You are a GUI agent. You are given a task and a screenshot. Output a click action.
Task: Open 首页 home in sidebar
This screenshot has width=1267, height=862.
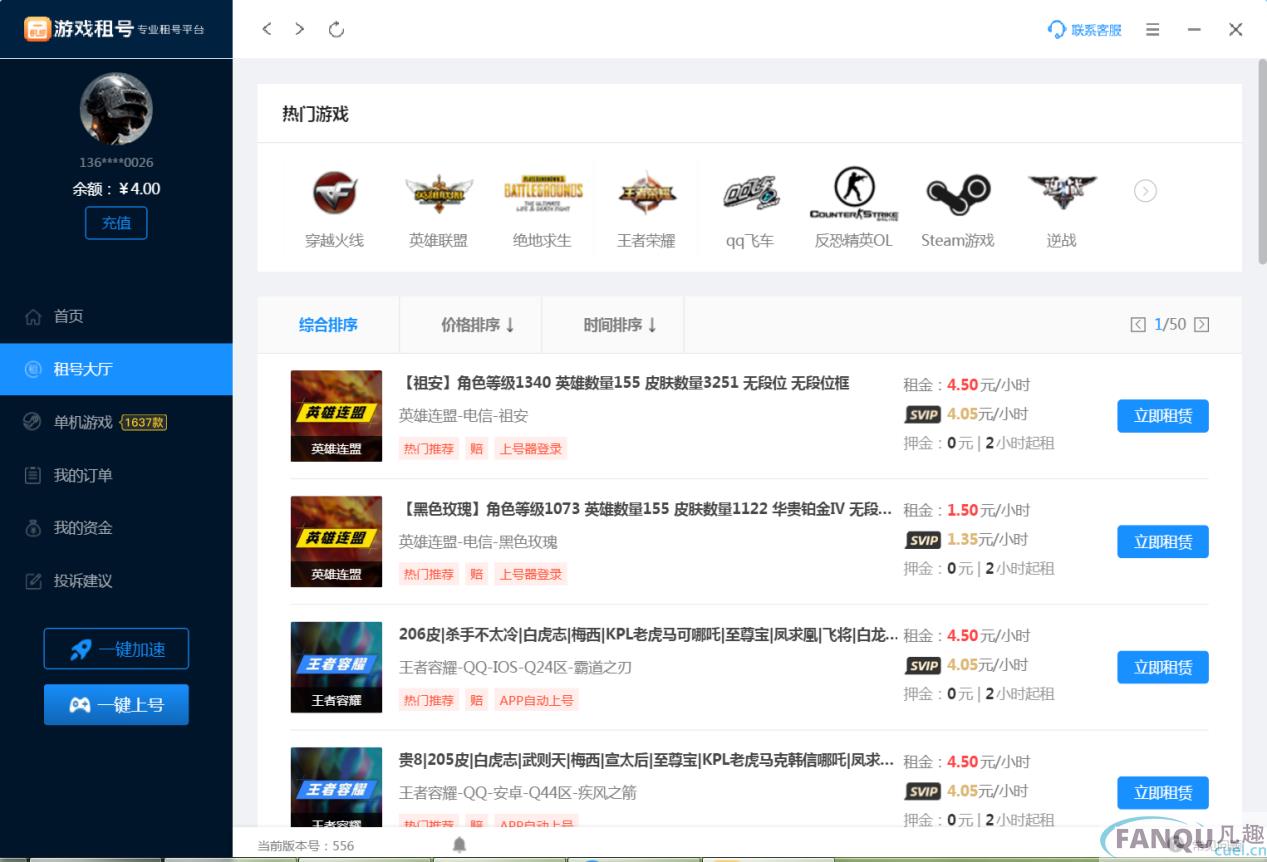tap(116, 317)
